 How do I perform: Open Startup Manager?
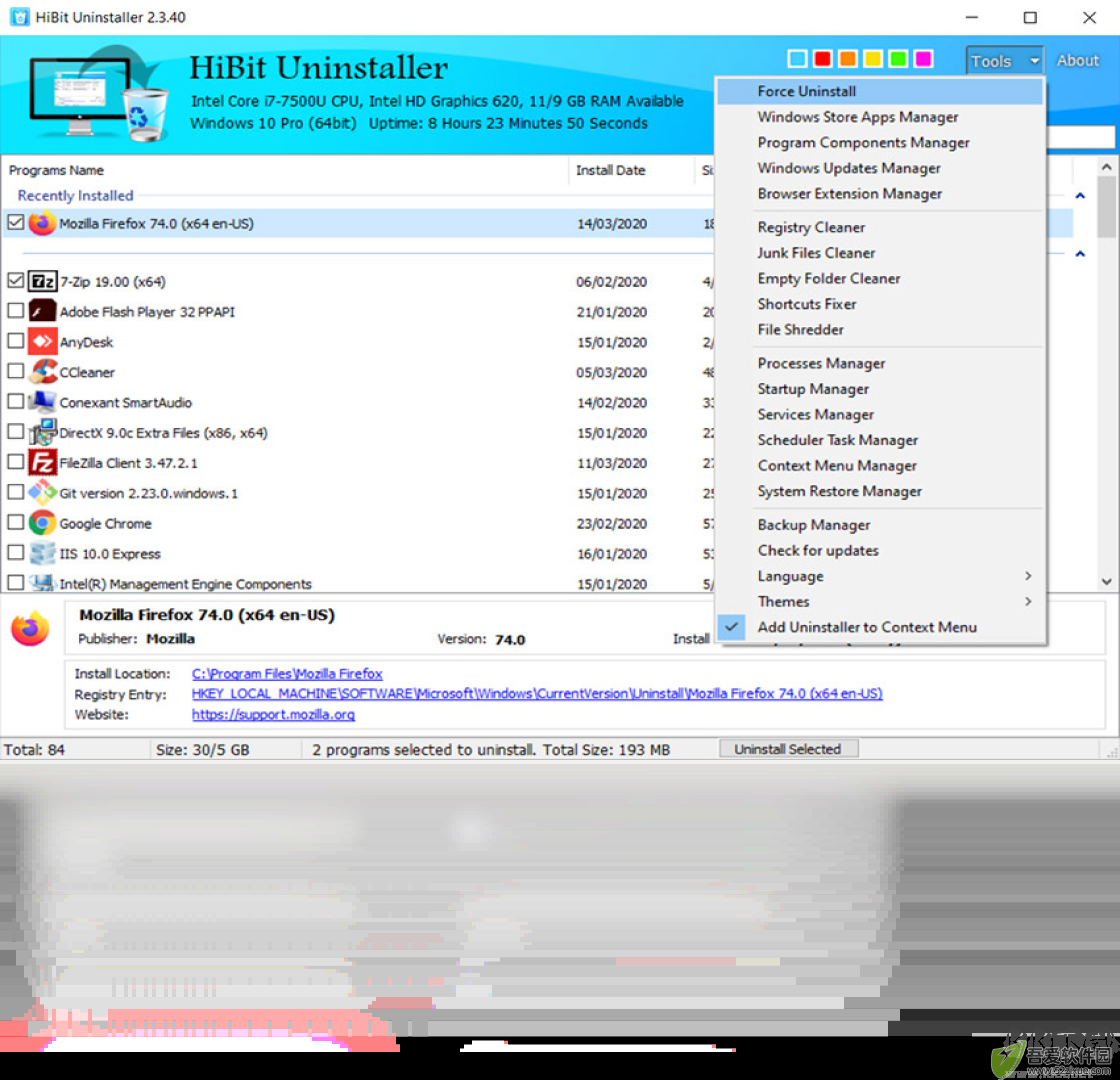(881, 389)
